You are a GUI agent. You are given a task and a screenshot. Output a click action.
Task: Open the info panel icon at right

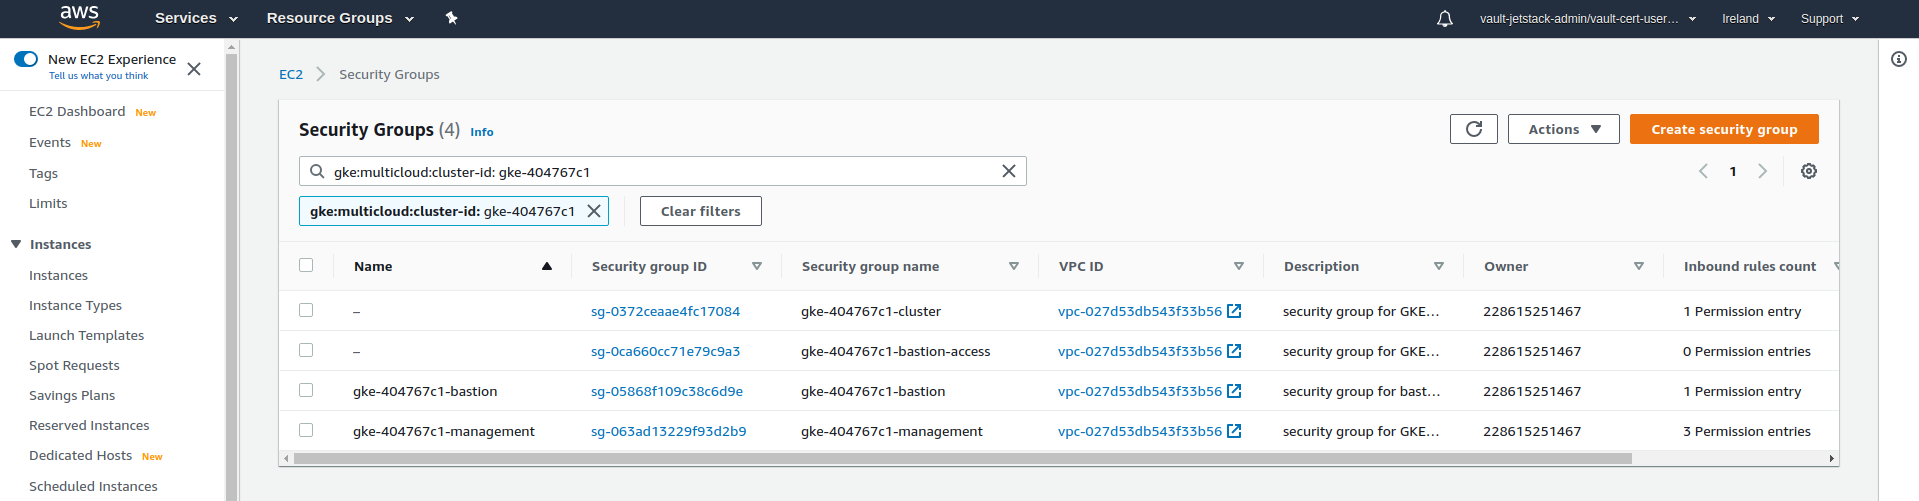[x=1899, y=59]
